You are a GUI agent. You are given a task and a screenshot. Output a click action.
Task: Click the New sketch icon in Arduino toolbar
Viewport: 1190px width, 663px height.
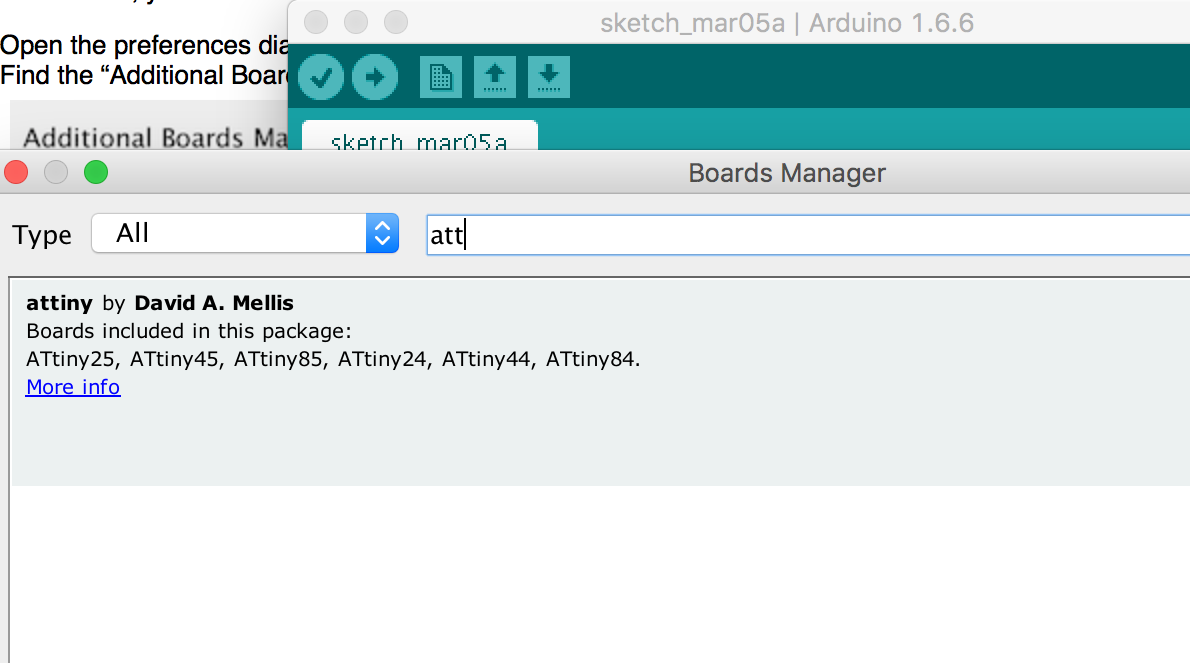pyautogui.click(x=440, y=77)
